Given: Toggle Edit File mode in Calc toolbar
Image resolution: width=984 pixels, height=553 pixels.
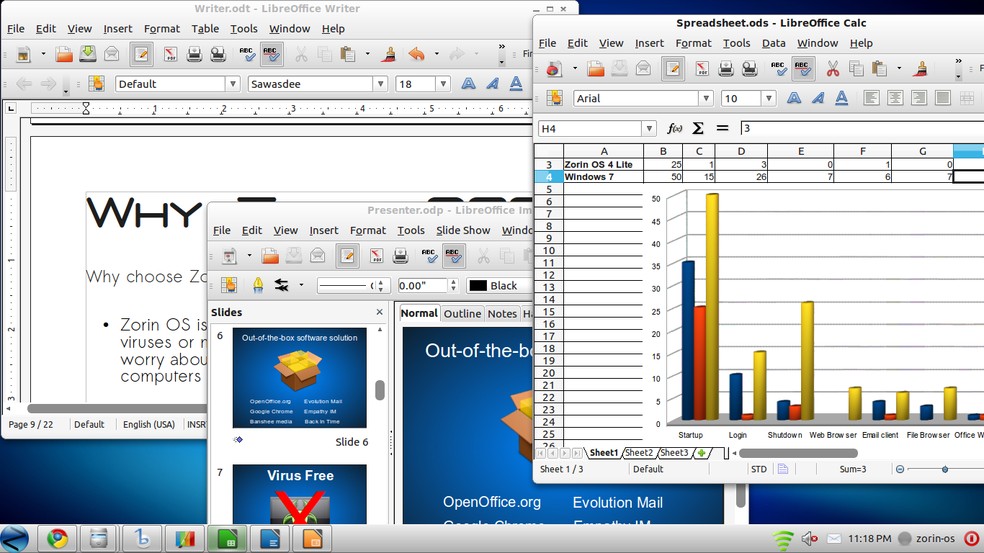Looking at the screenshot, I should 673,69.
